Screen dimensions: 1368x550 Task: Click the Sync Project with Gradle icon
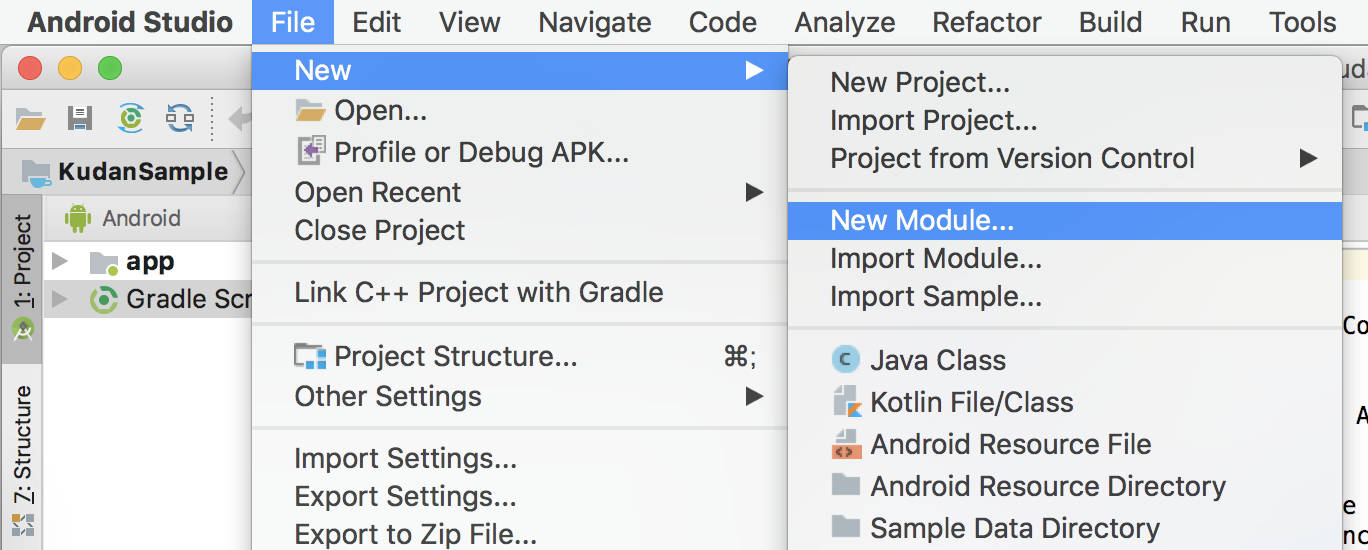coord(130,119)
